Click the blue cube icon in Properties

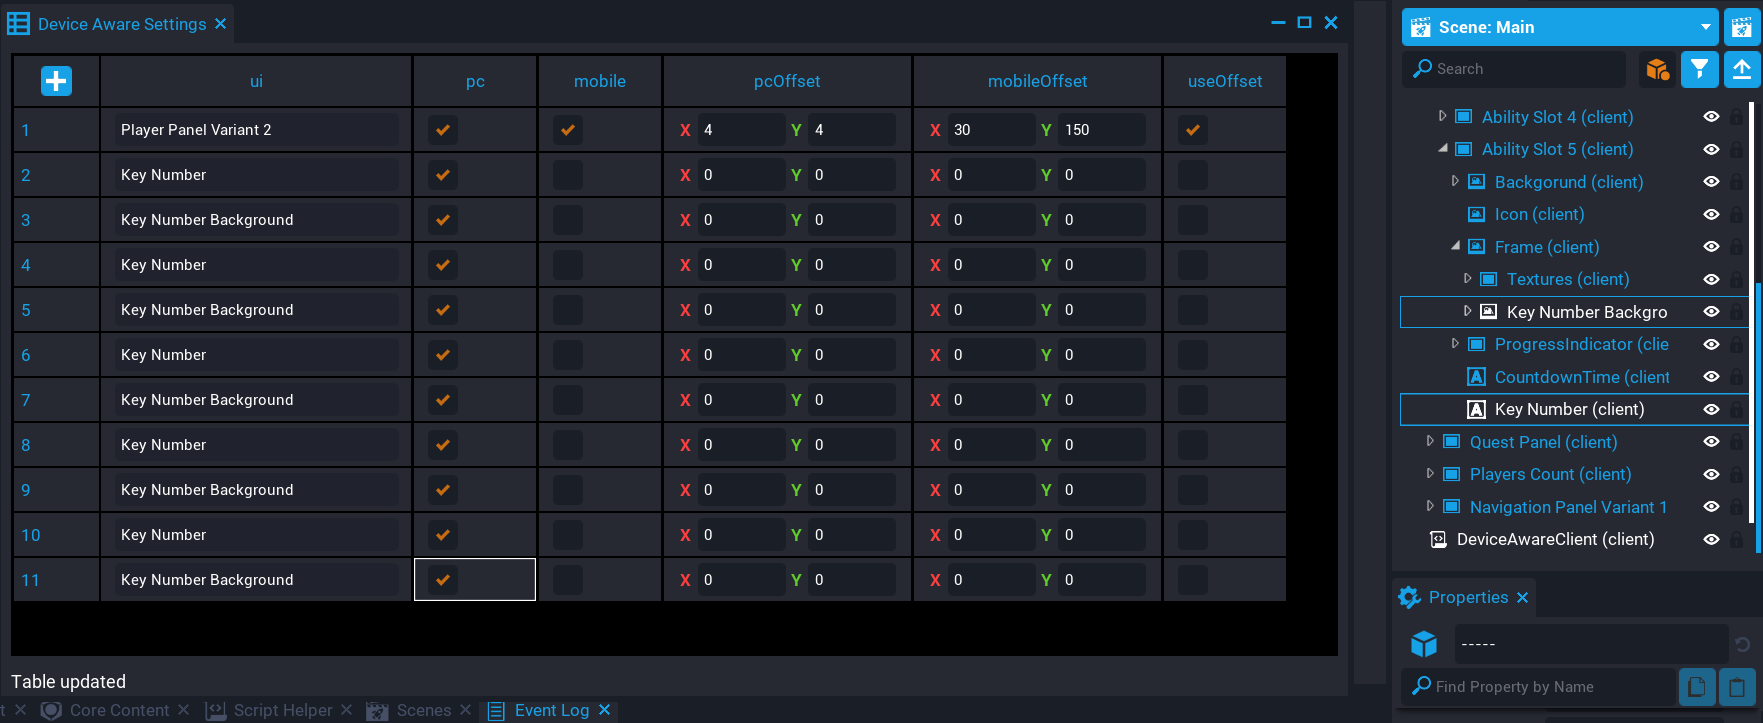tap(1423, 644)
